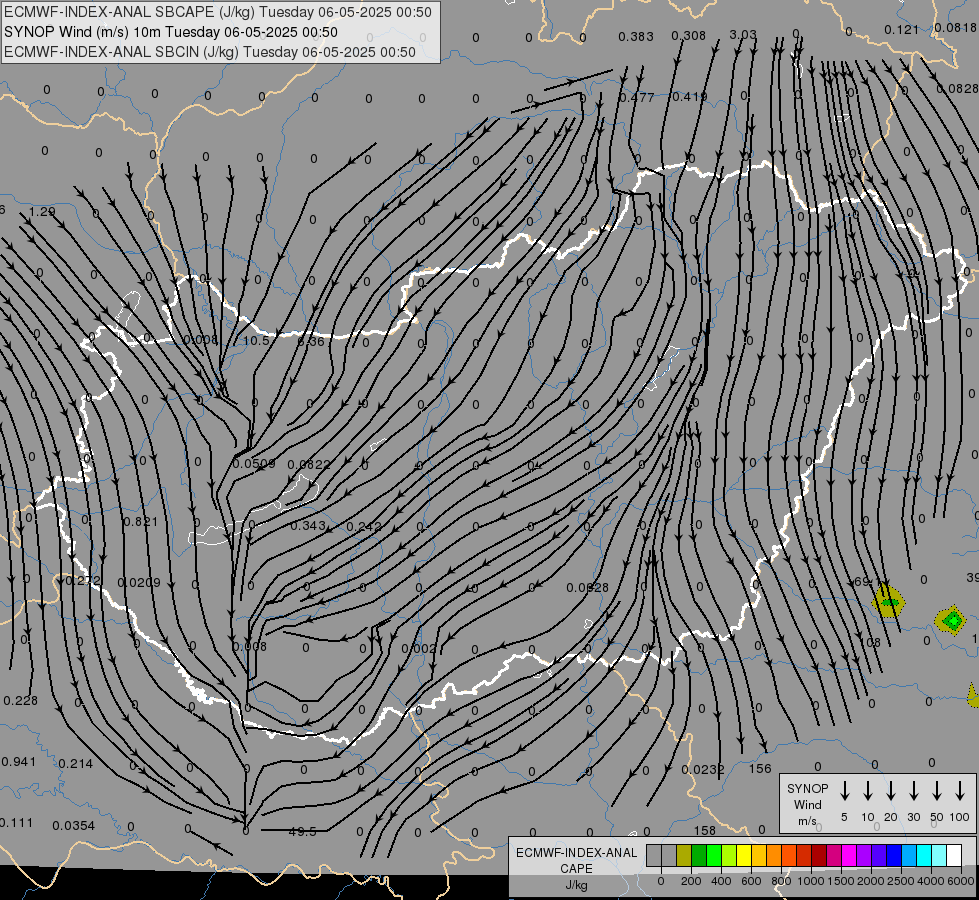Click the map value '0.0509'

click(253, 463)
